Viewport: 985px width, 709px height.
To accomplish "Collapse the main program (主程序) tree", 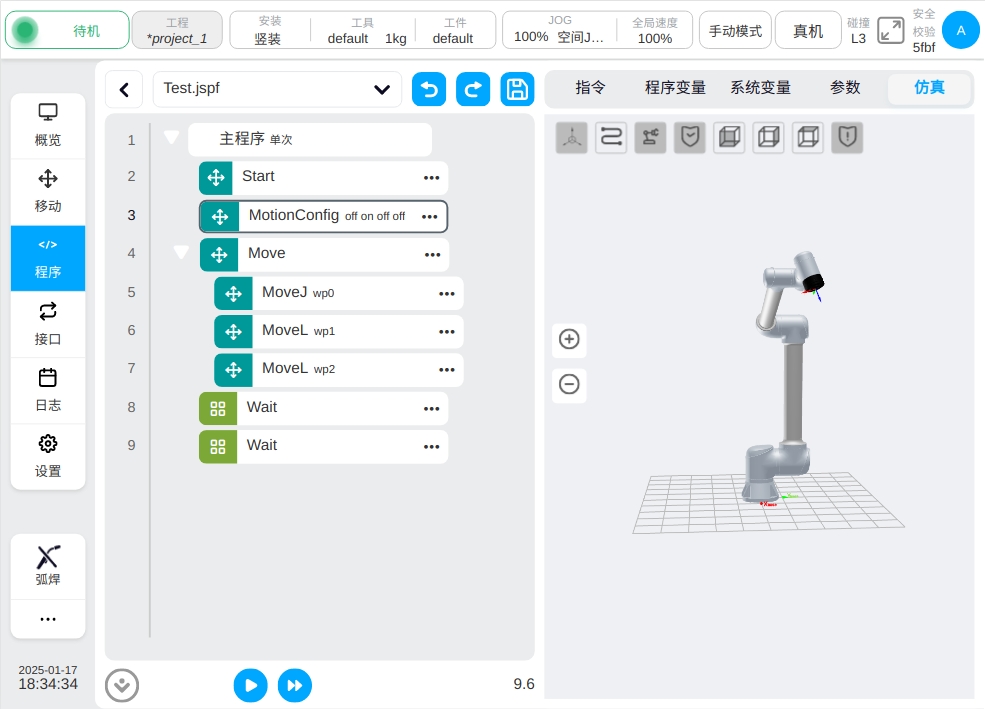I will (171, 138).
